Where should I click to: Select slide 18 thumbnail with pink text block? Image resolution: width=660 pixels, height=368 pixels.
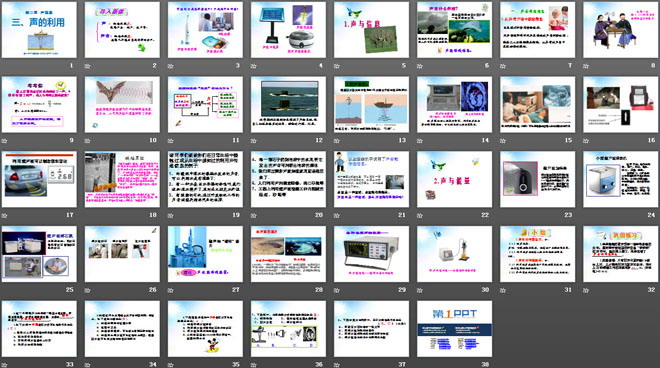(122, 179)
